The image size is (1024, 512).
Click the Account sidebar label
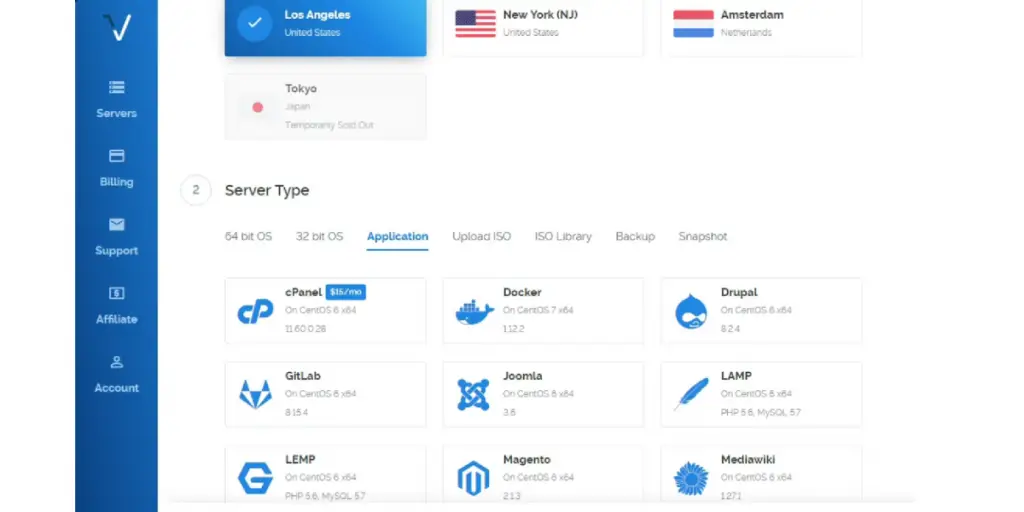117,387
